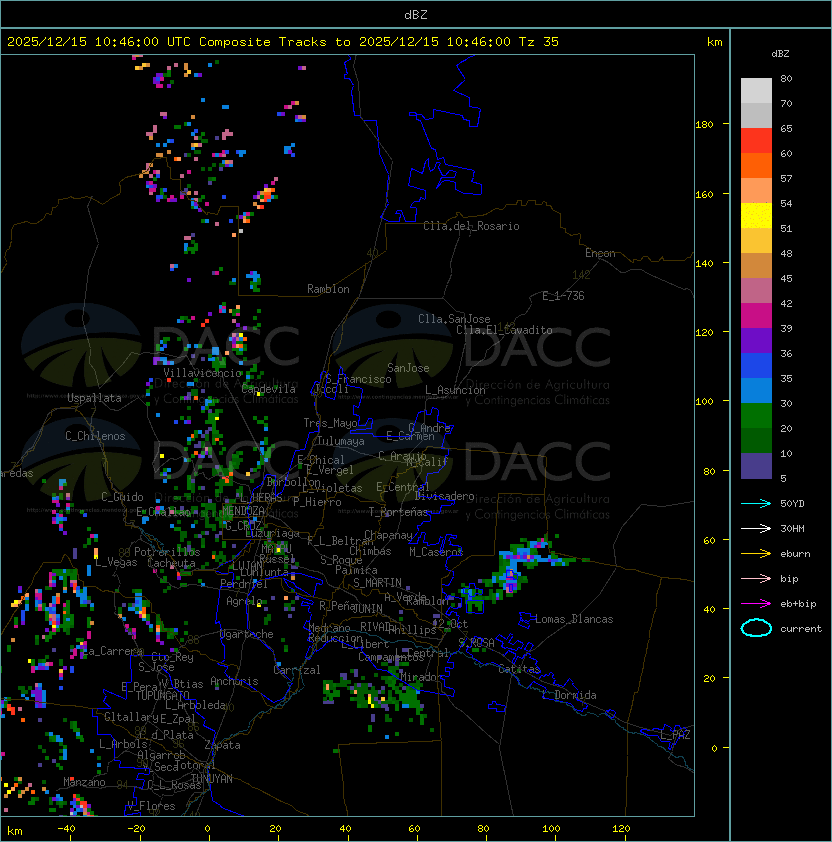Click the Encon place label
The height and width of the screenshot is (842, 832).
pyautogui.click(x=600, y=253)
